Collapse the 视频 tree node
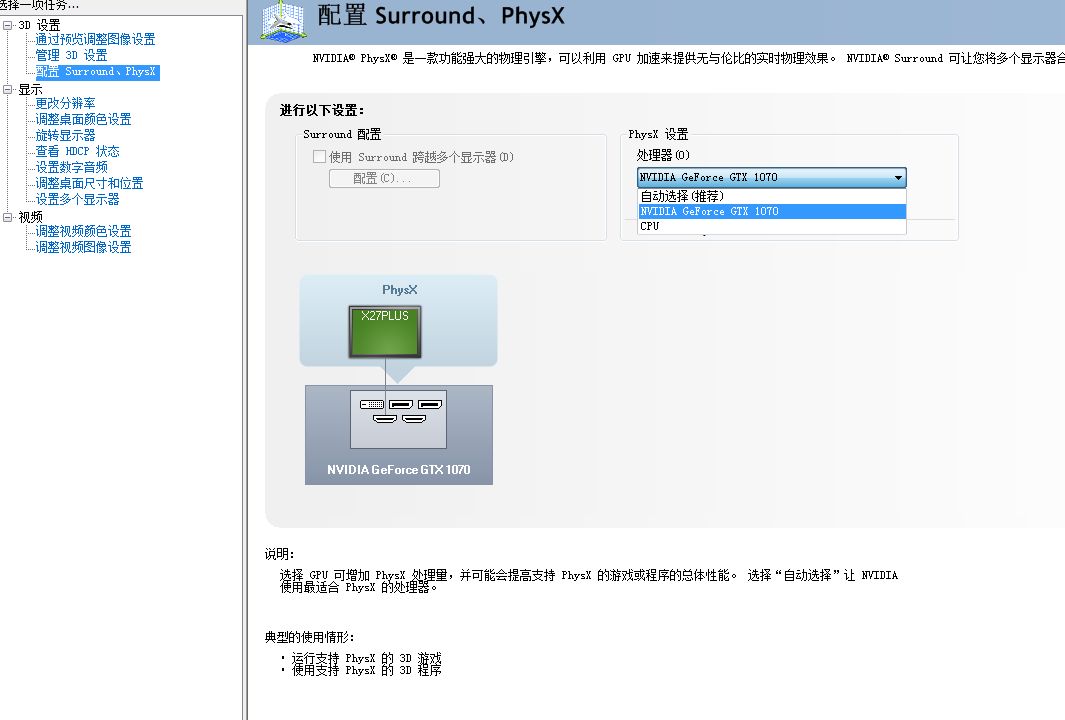Screen dimensions: 1065x720 tap(8, 217)
